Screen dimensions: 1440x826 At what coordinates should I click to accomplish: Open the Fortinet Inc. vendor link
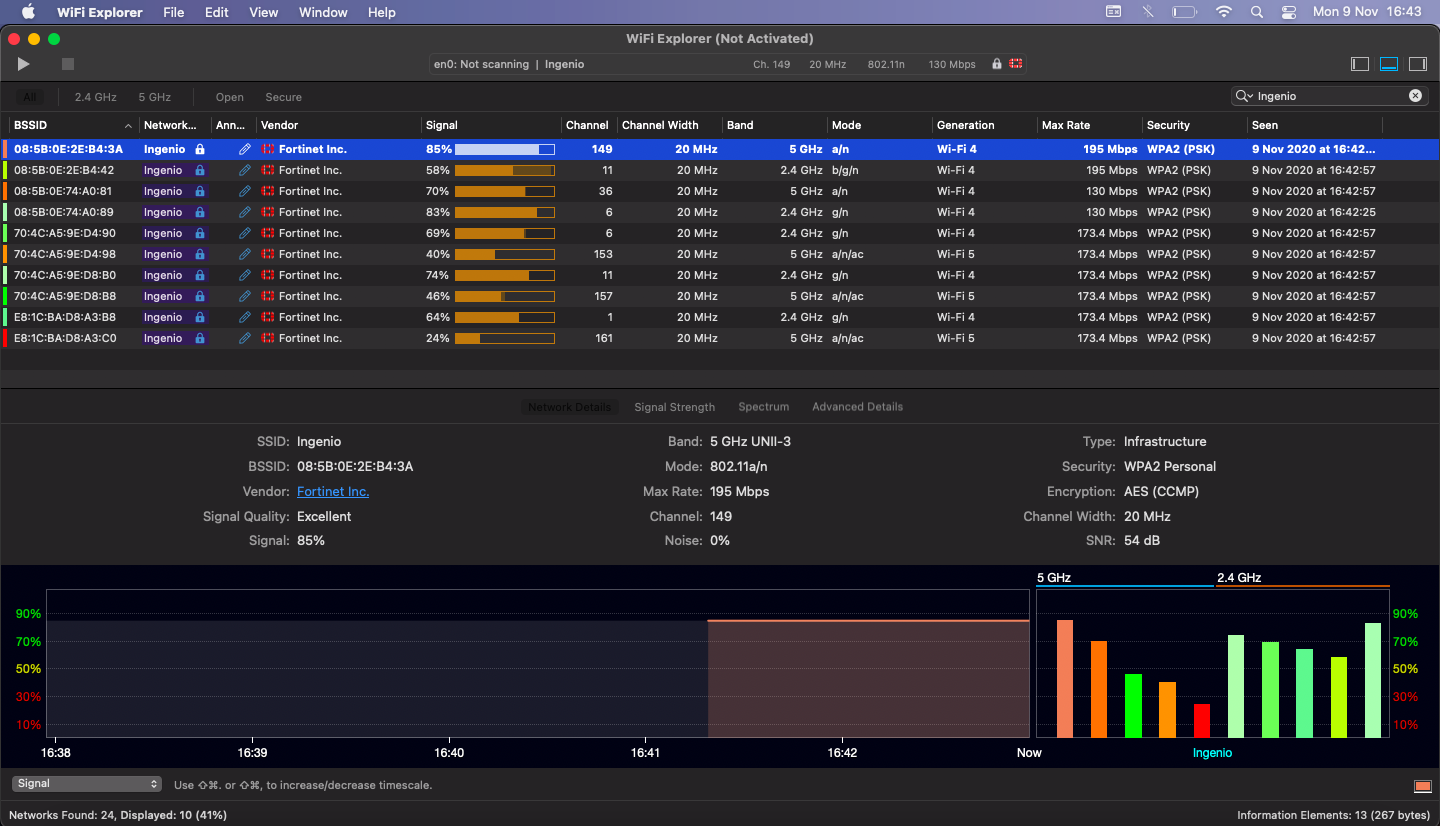point(333,491)
